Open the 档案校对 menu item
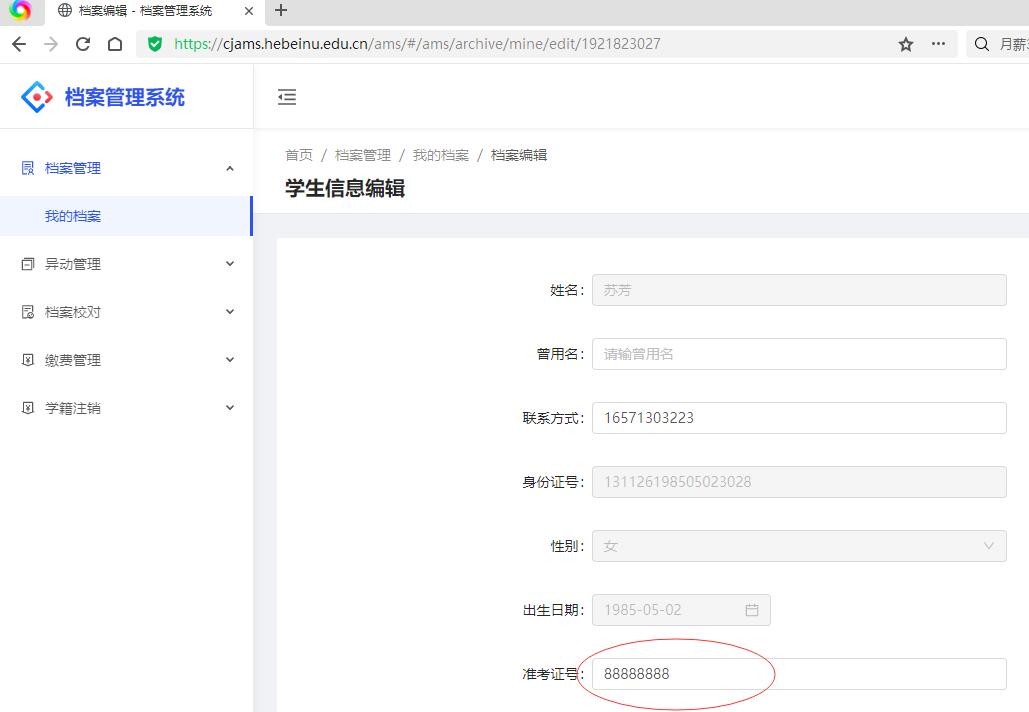1029x712 pixels. pyautogui.click(x=126, y=312)
